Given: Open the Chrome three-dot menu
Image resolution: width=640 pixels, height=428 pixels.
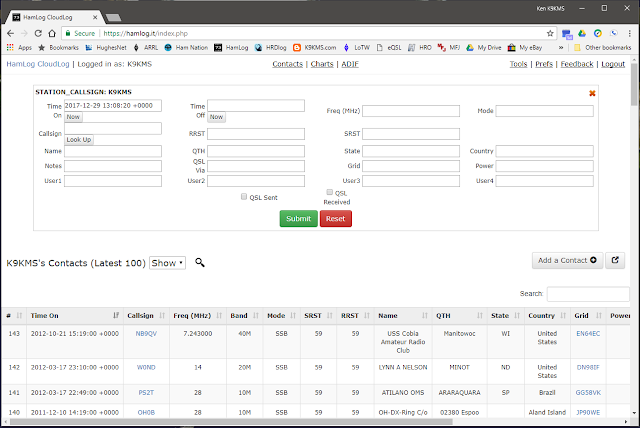Looking at the screenshot, I should (x=629, y=33).
